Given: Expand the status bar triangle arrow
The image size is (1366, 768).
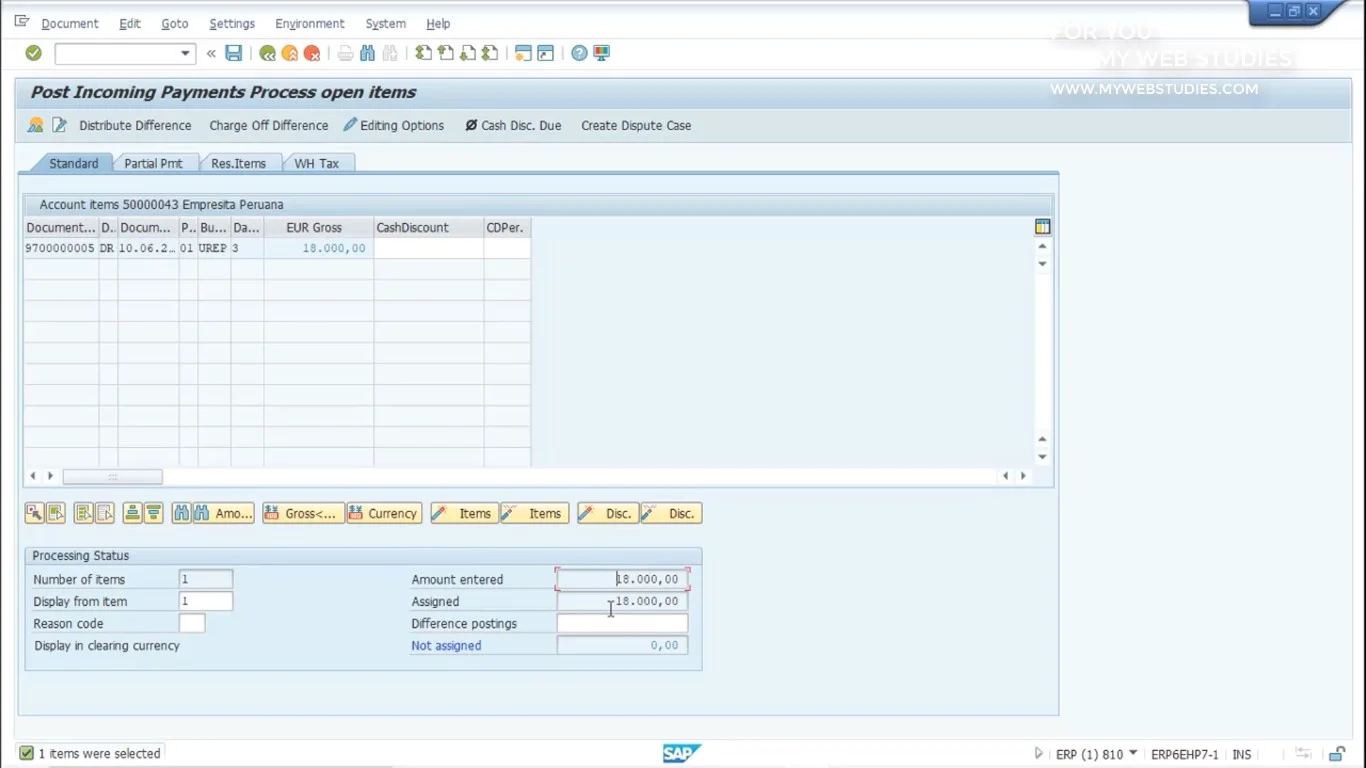Looking at the screenshot, I should click(x=1038, y=754).
